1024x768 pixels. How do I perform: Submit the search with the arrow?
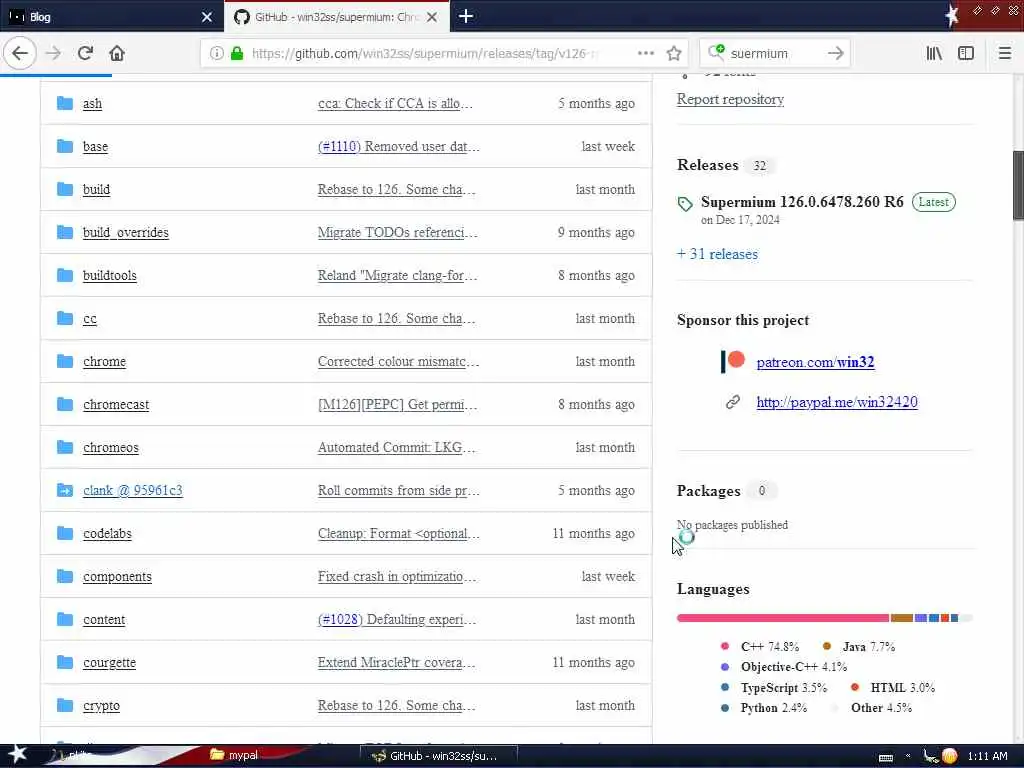[x=835, y=53]
